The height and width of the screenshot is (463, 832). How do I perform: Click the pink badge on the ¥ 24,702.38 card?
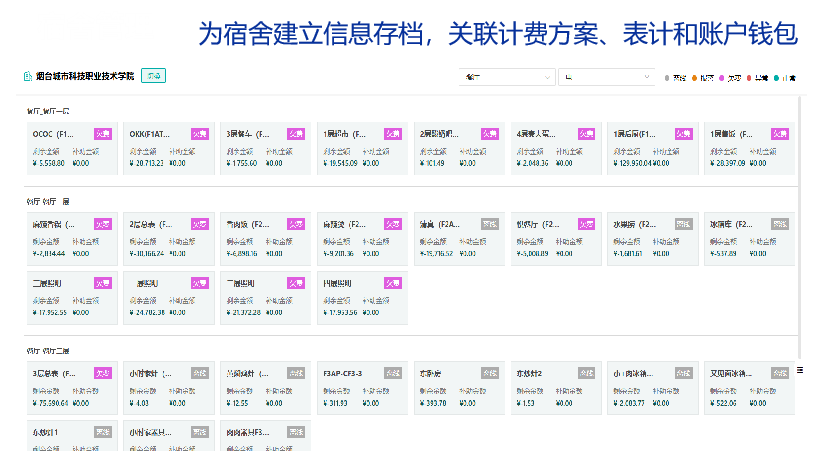200,283
